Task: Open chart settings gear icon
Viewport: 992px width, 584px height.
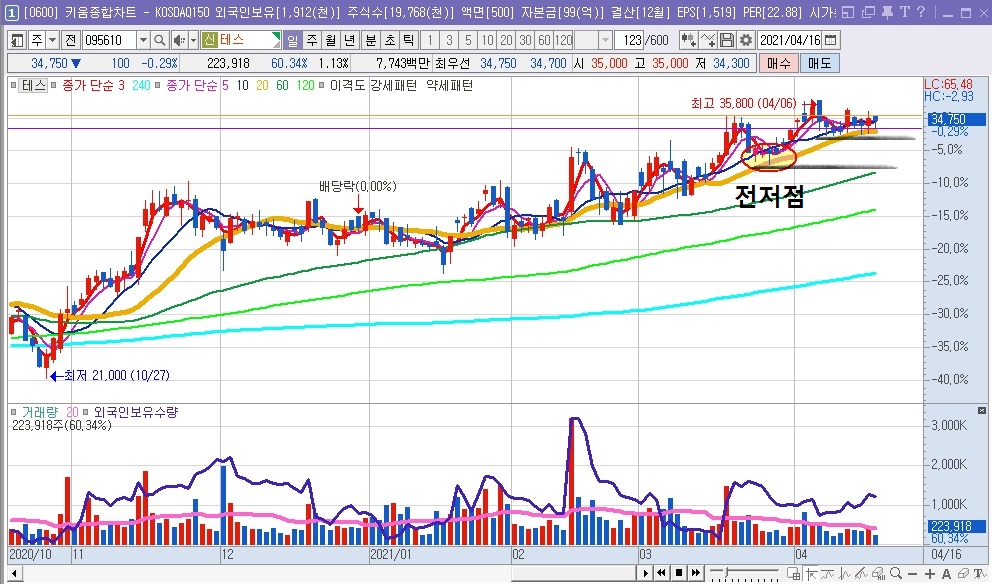Action: (746, 40)
